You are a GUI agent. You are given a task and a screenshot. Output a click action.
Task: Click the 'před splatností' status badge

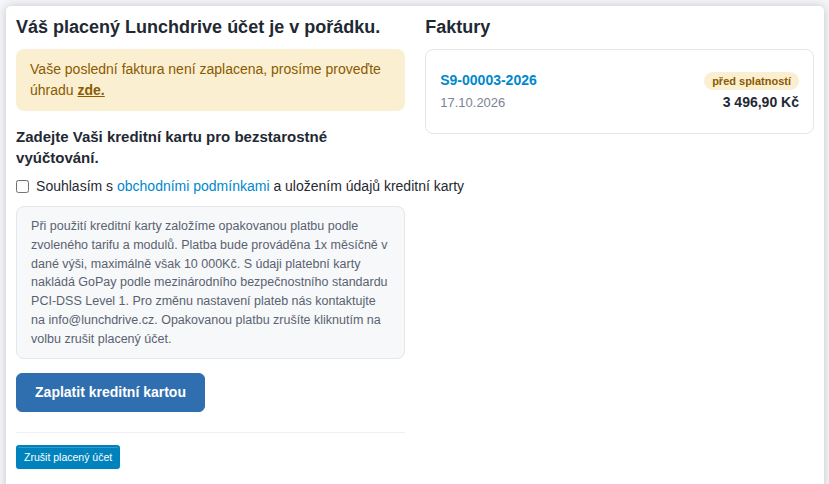751,81
